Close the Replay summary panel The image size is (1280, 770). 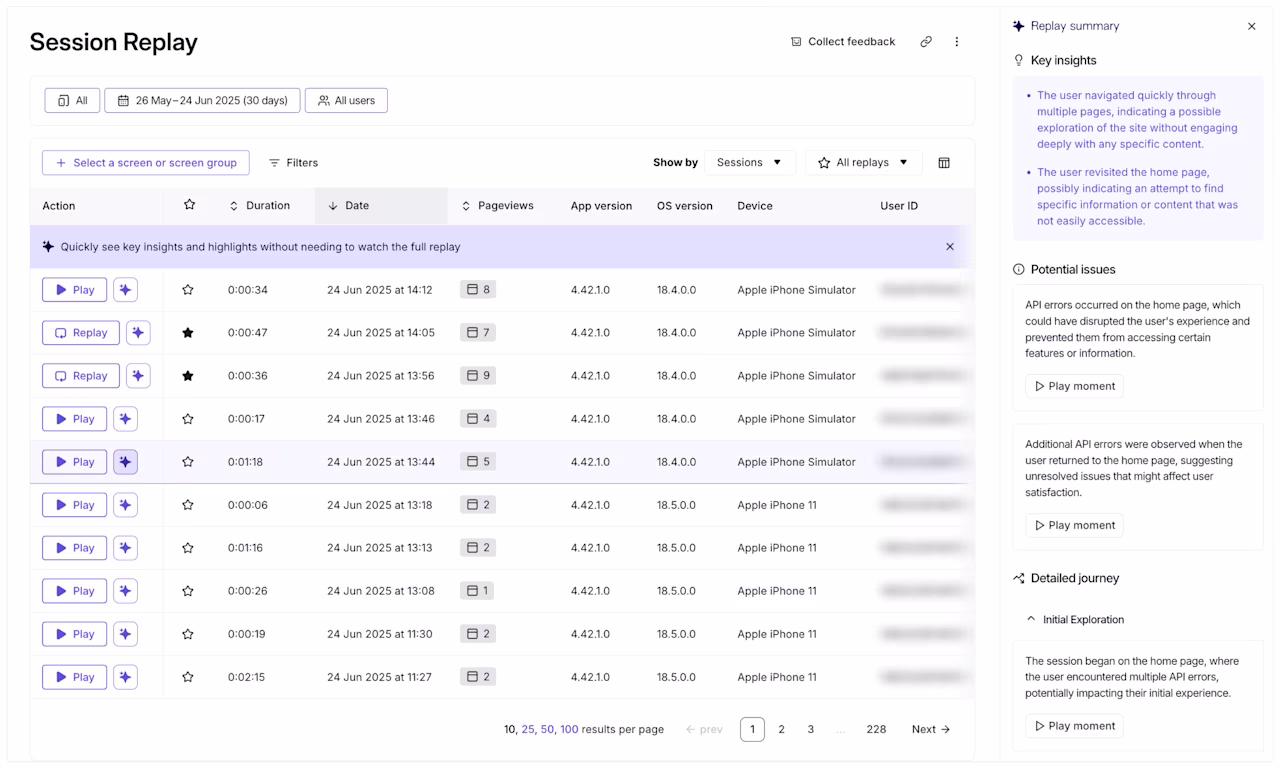tap(1252, 26)
